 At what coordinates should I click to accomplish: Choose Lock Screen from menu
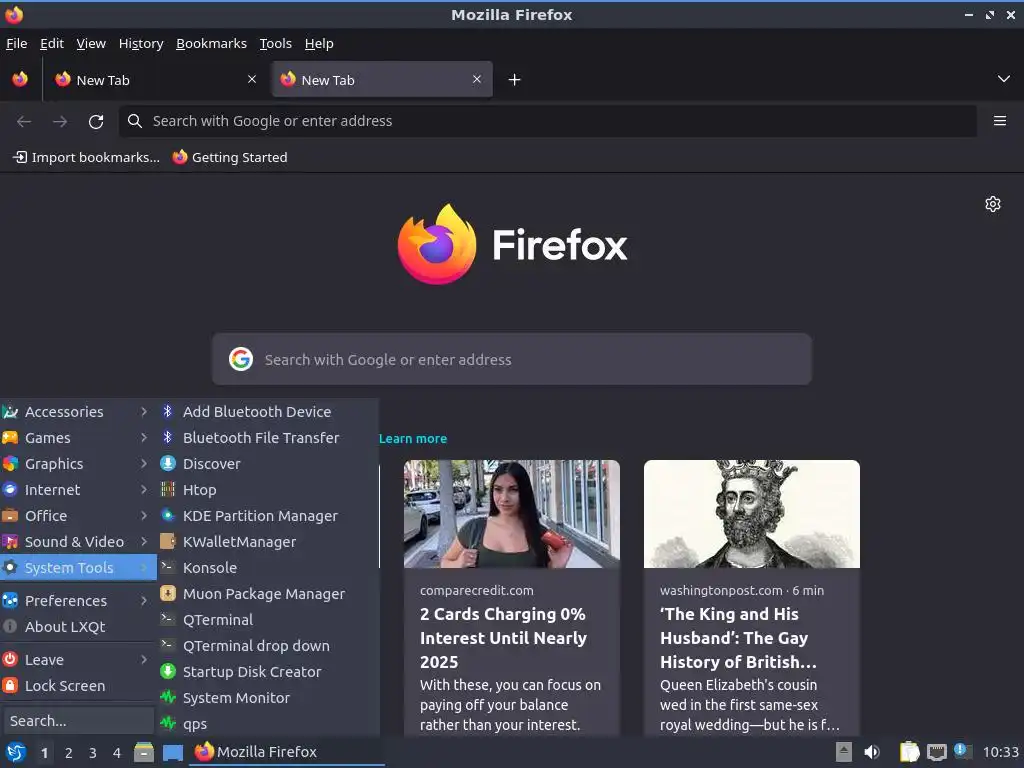[78, 686]
